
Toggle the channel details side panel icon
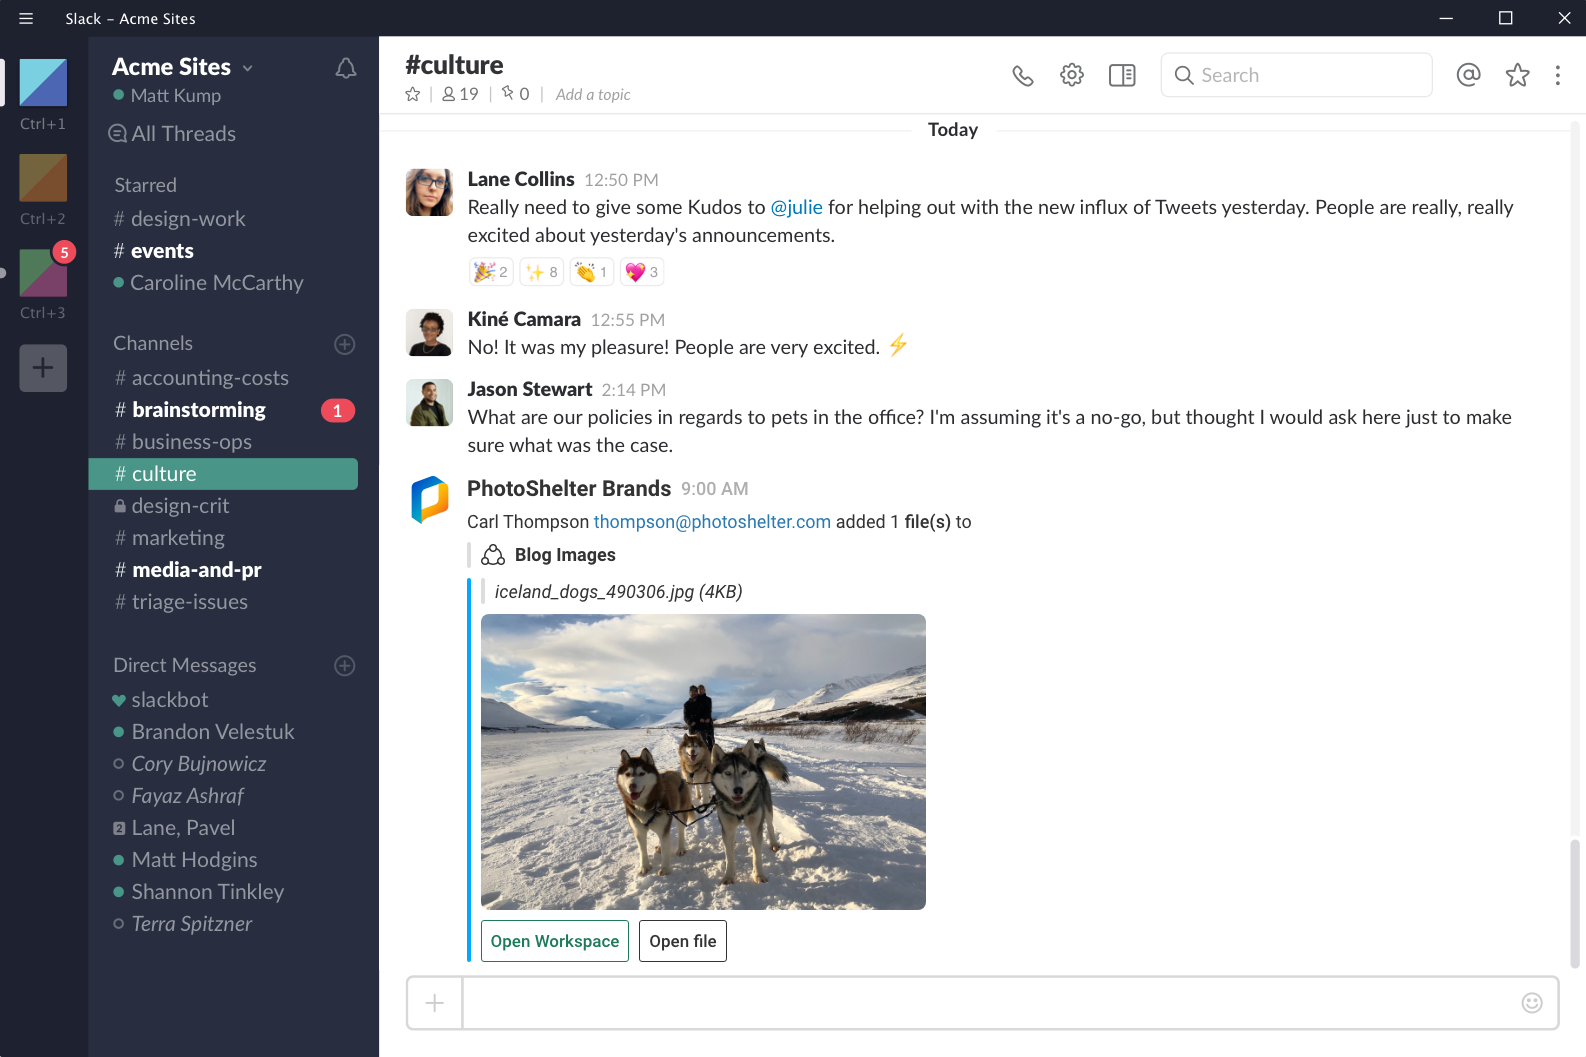tap(1122, 75)
